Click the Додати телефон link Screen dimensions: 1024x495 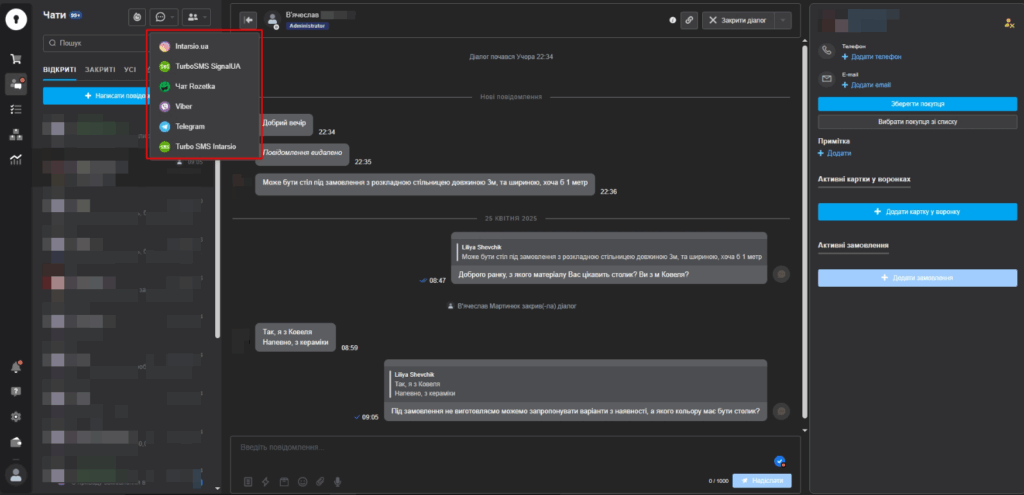click(x=876, y=57)
